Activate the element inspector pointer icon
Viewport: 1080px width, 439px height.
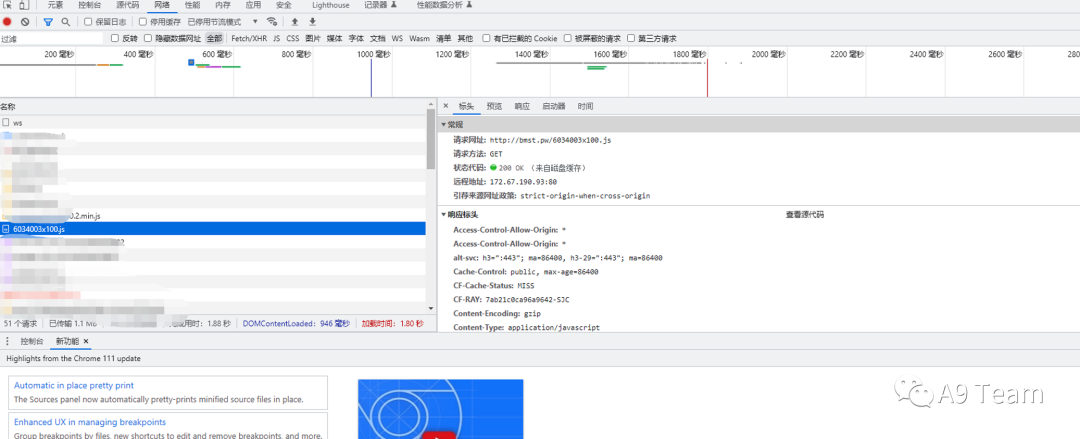8,5
